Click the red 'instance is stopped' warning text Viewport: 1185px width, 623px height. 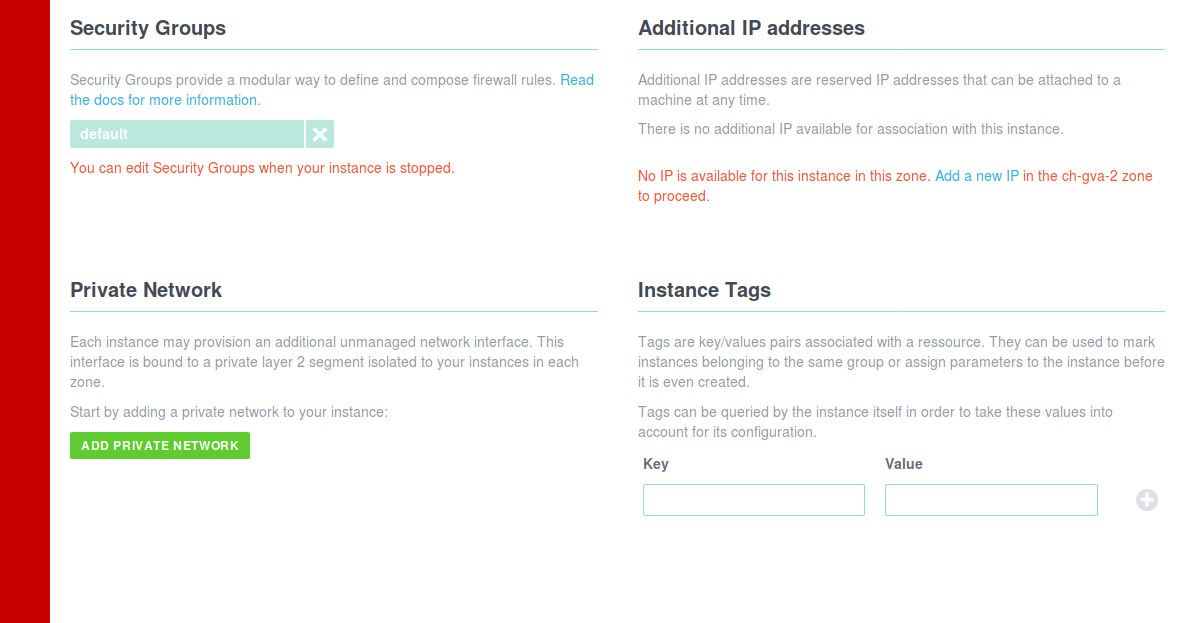[262, 168]
